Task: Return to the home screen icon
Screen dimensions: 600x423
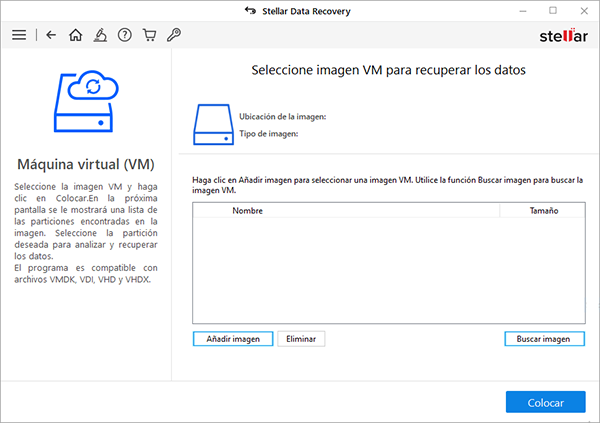Action: (75, 35)
